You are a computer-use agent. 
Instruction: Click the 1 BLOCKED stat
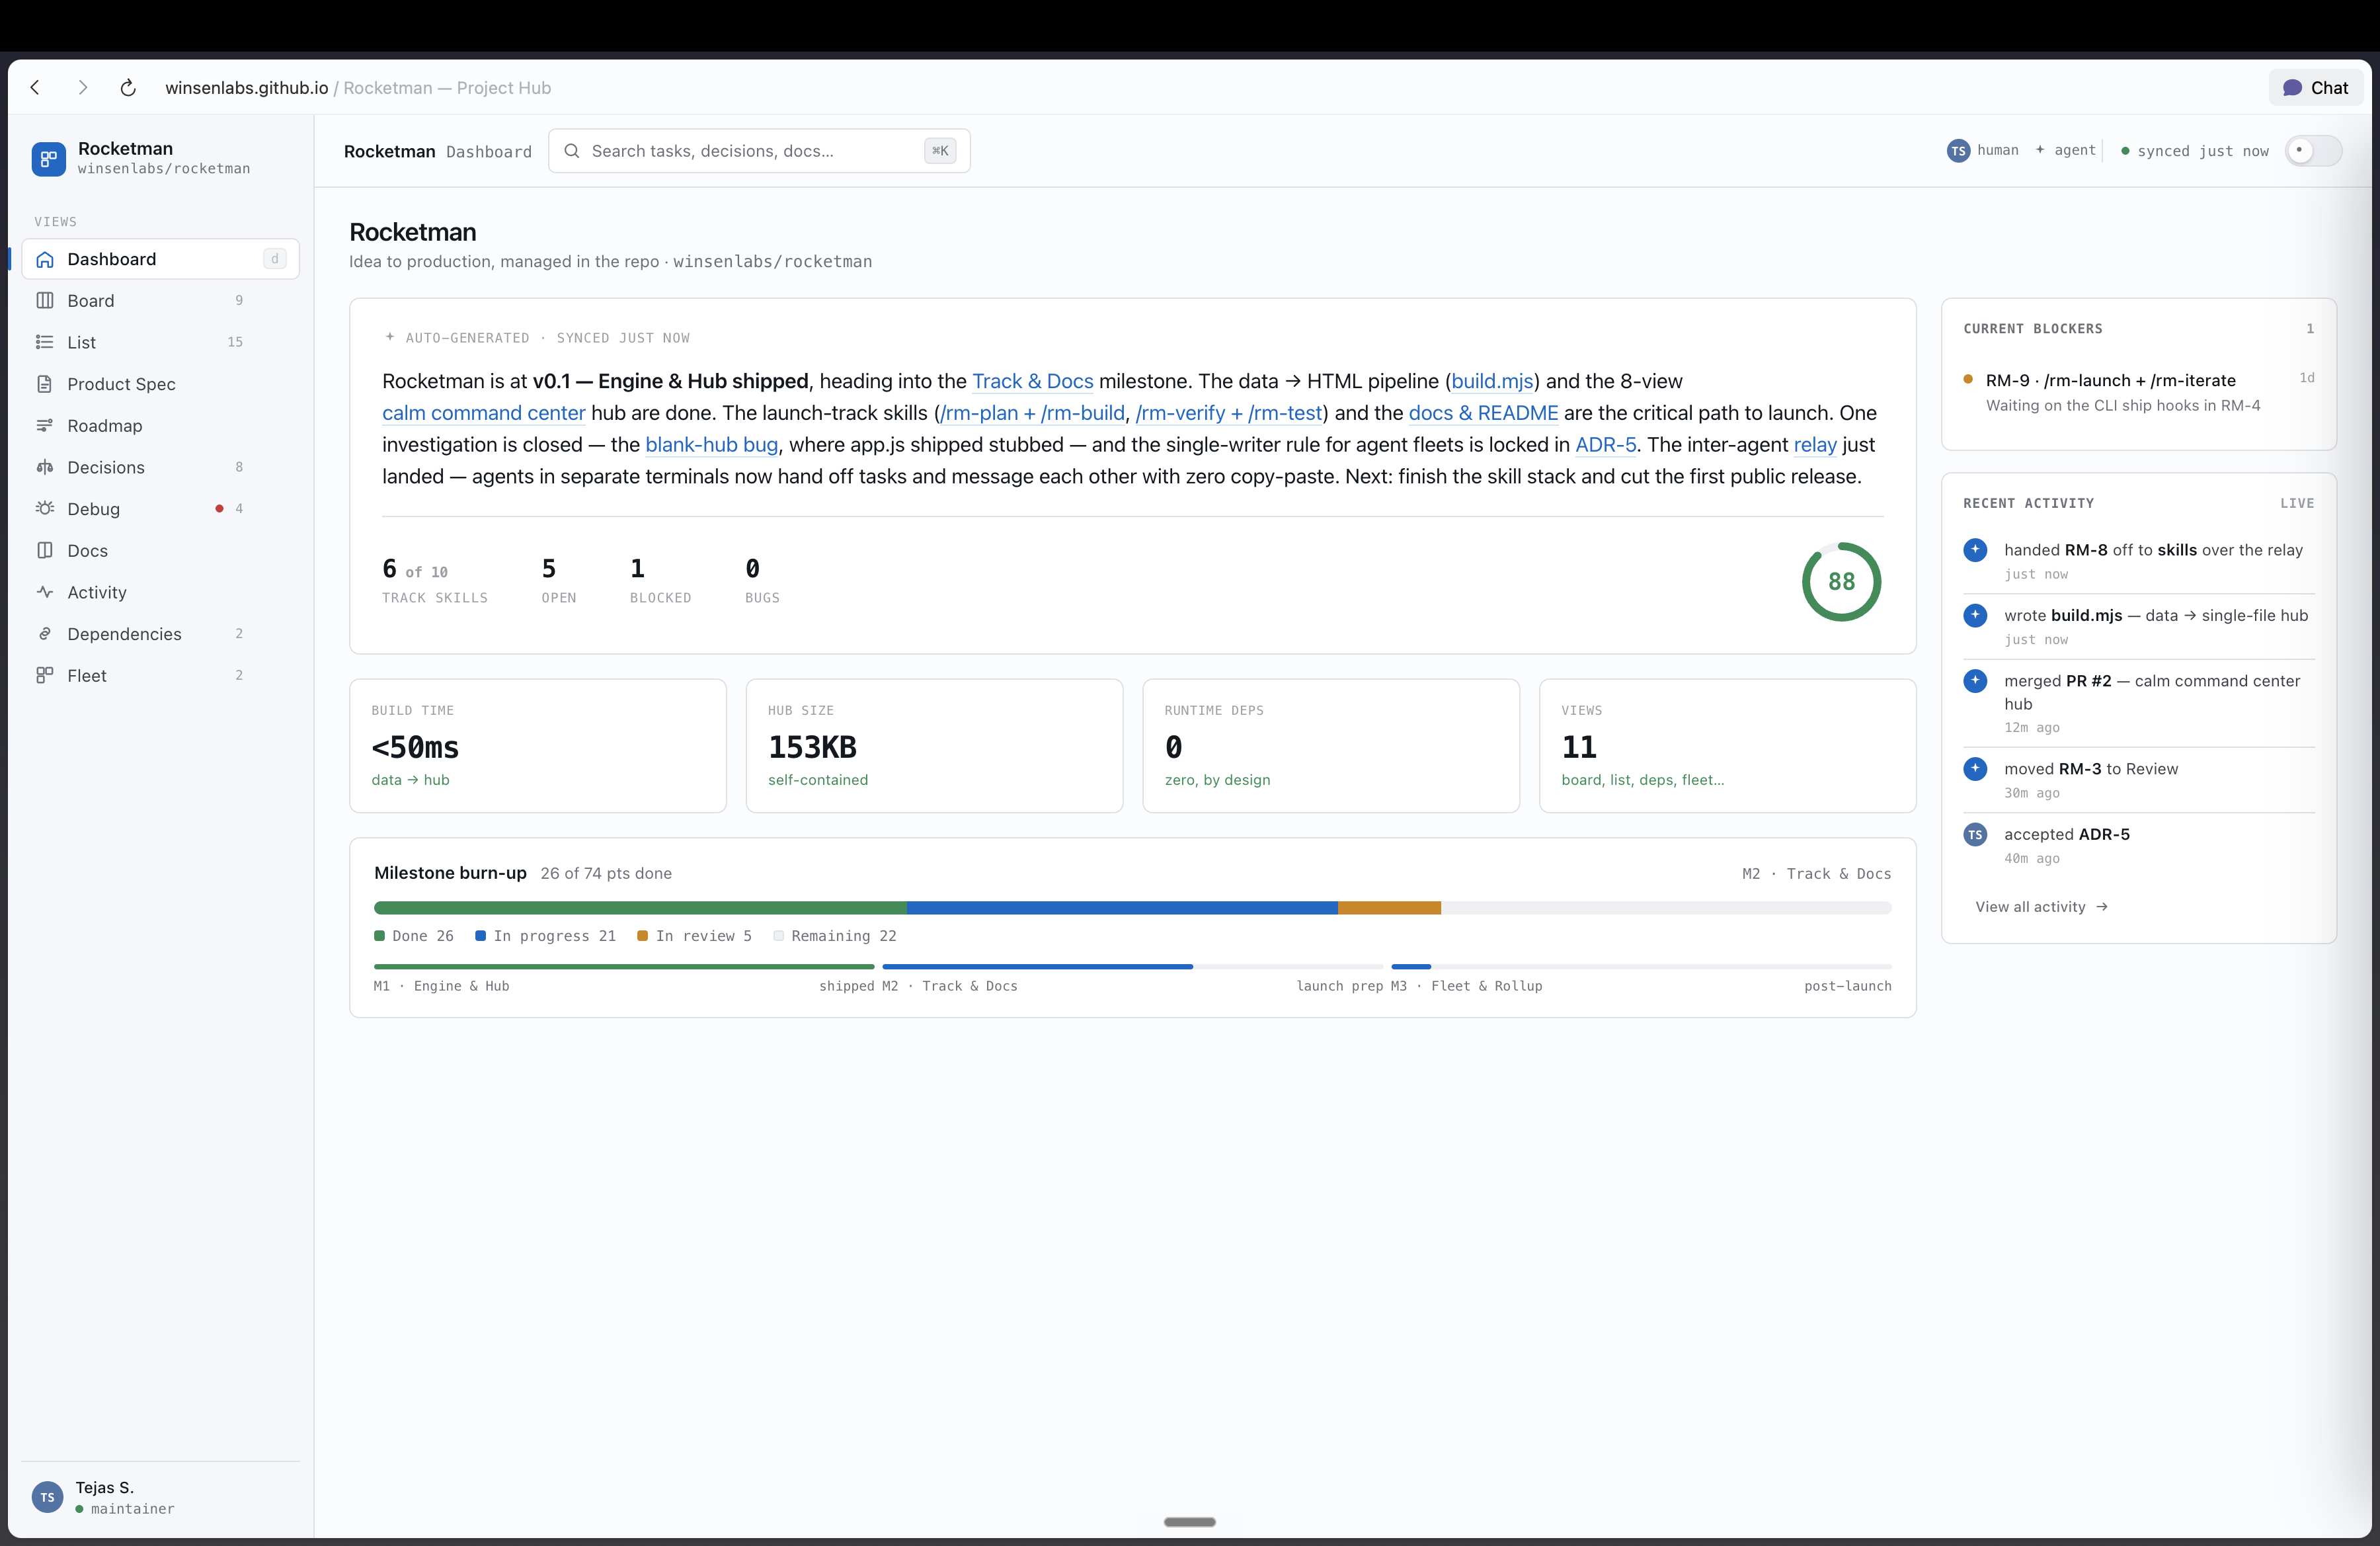tap(660, 581)
